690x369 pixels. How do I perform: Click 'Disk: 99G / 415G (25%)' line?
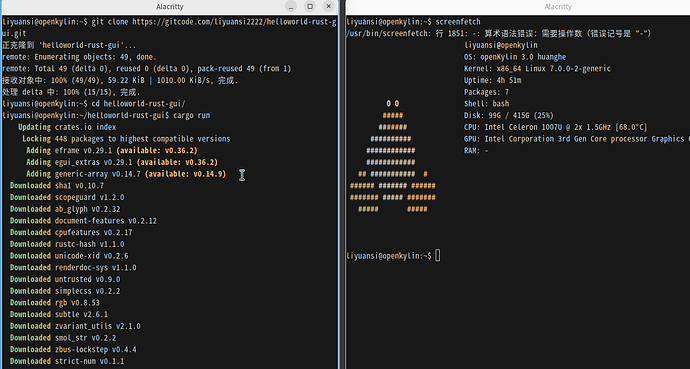coord(509,115)
